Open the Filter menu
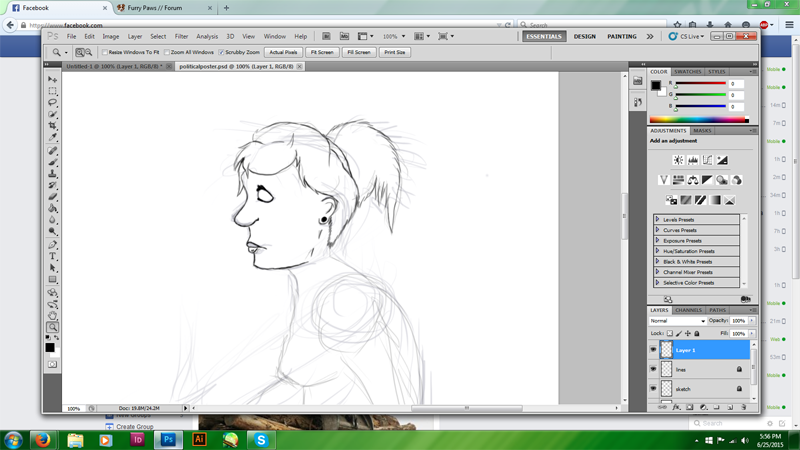Viewport: 800px width, 450px height. 181,36
